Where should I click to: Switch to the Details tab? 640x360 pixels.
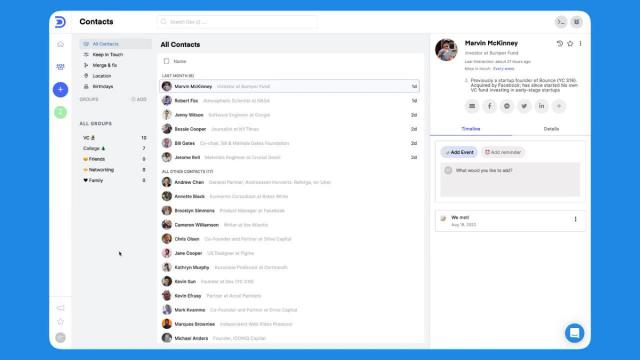point(551,129)
